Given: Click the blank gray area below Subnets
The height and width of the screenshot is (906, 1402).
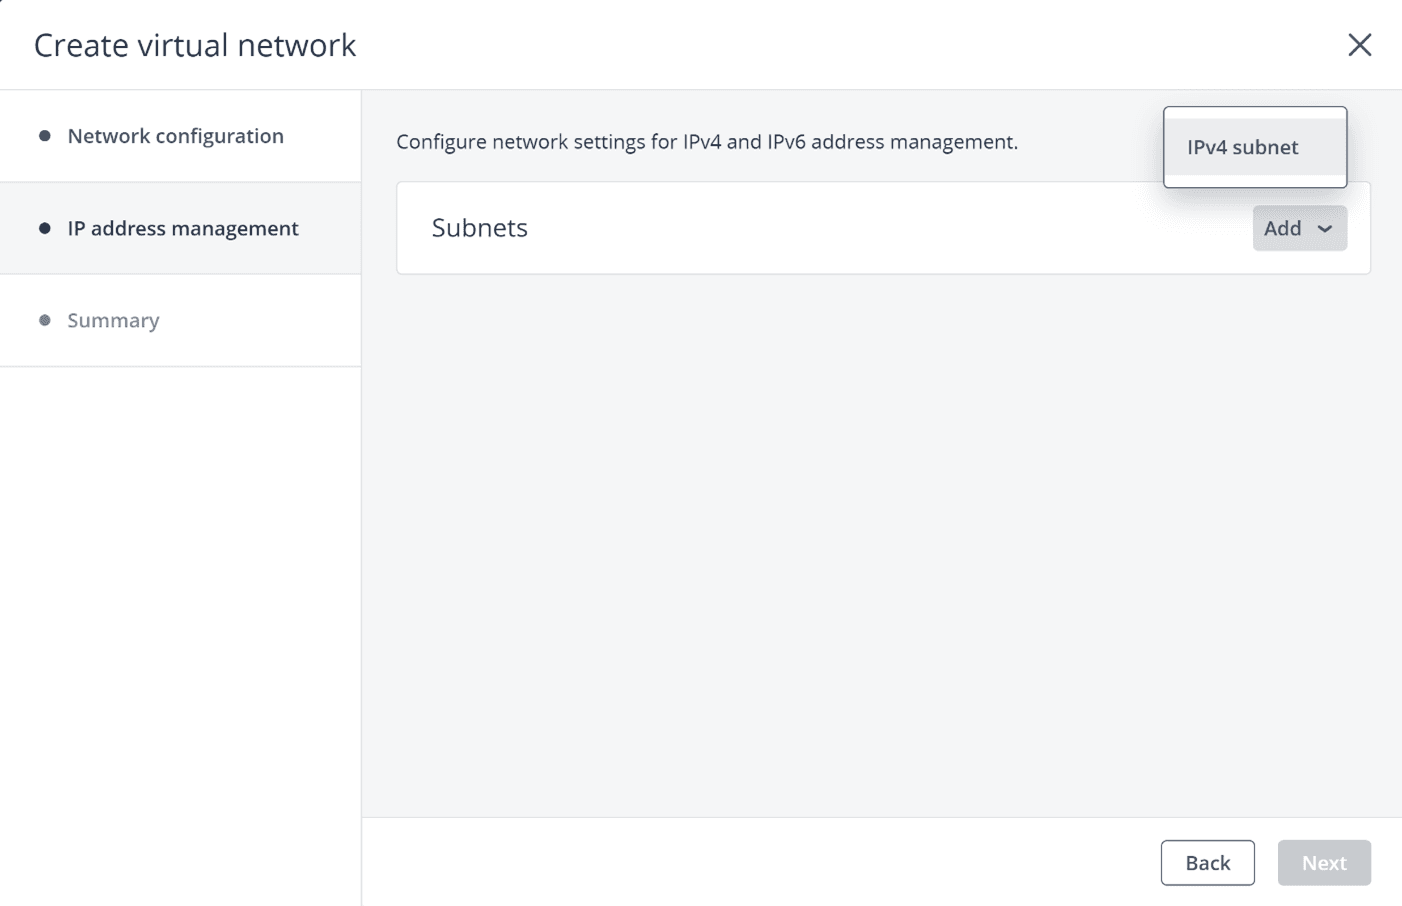Looking at the screenshot, I should (880, 540).
